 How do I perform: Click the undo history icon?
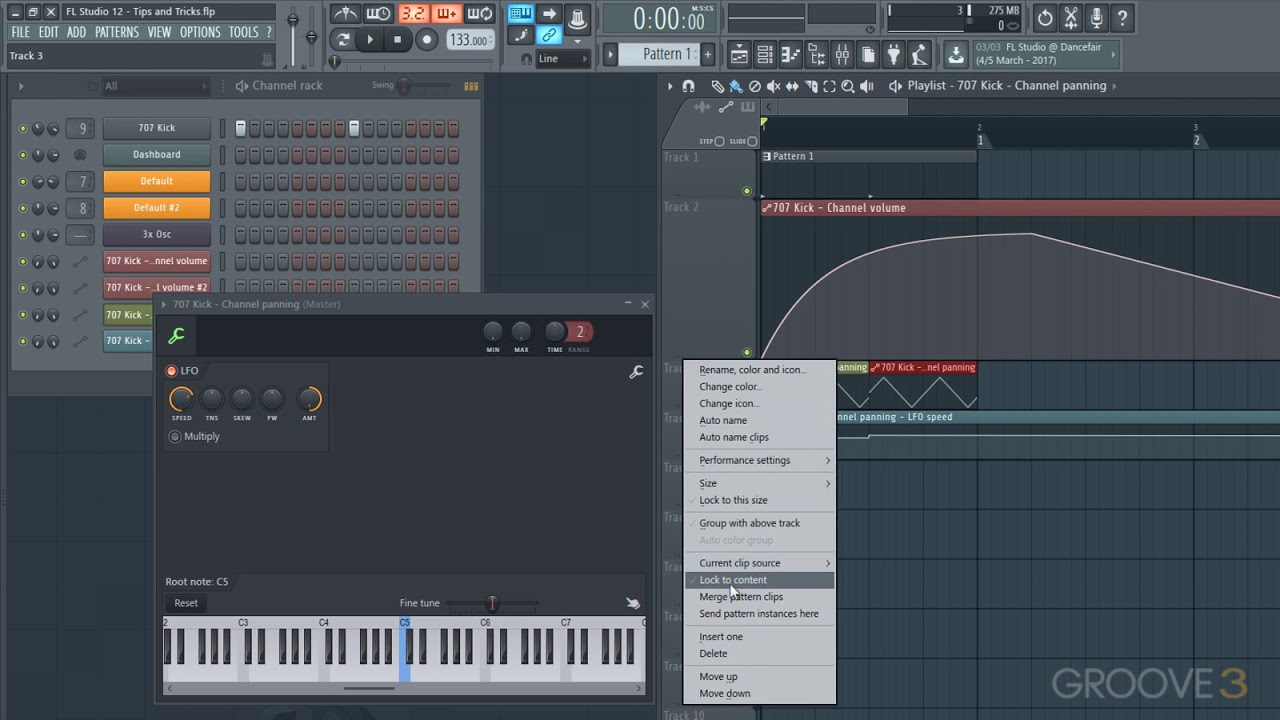[1045, 17]
